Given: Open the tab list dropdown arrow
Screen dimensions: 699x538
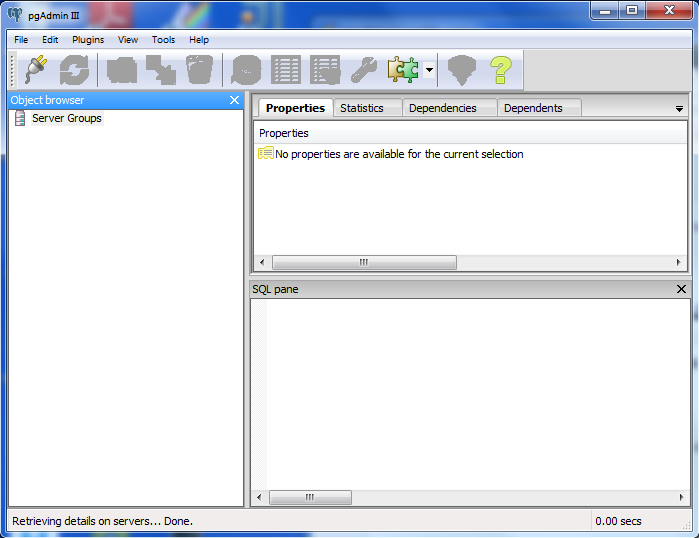Looking at the screenshot, I should [679, 108].
